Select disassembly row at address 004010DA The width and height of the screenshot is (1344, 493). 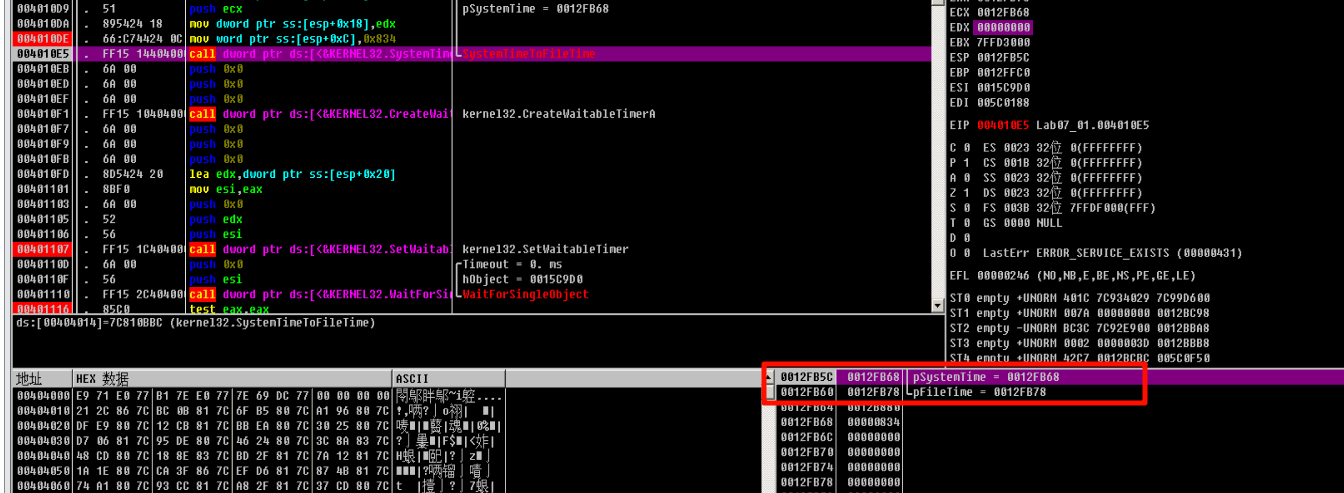(x=472, y=23)
